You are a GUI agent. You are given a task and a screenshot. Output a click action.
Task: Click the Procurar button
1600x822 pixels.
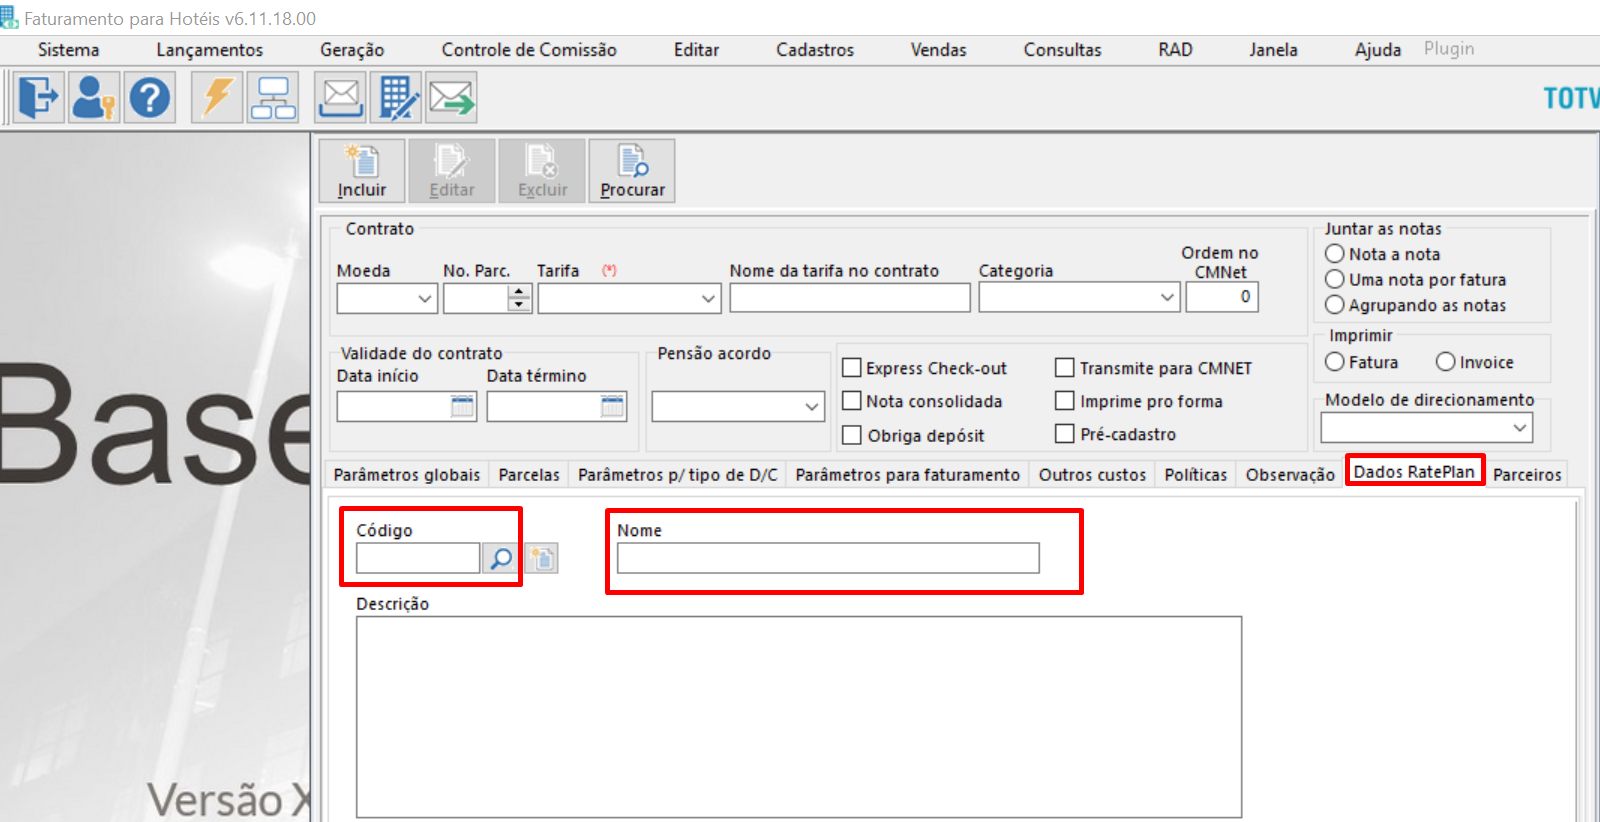(x=632, y=171)
